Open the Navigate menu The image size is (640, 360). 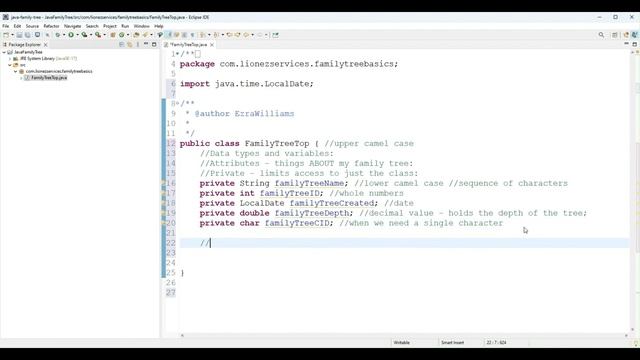pyautogui.click(x=73, y=26)
